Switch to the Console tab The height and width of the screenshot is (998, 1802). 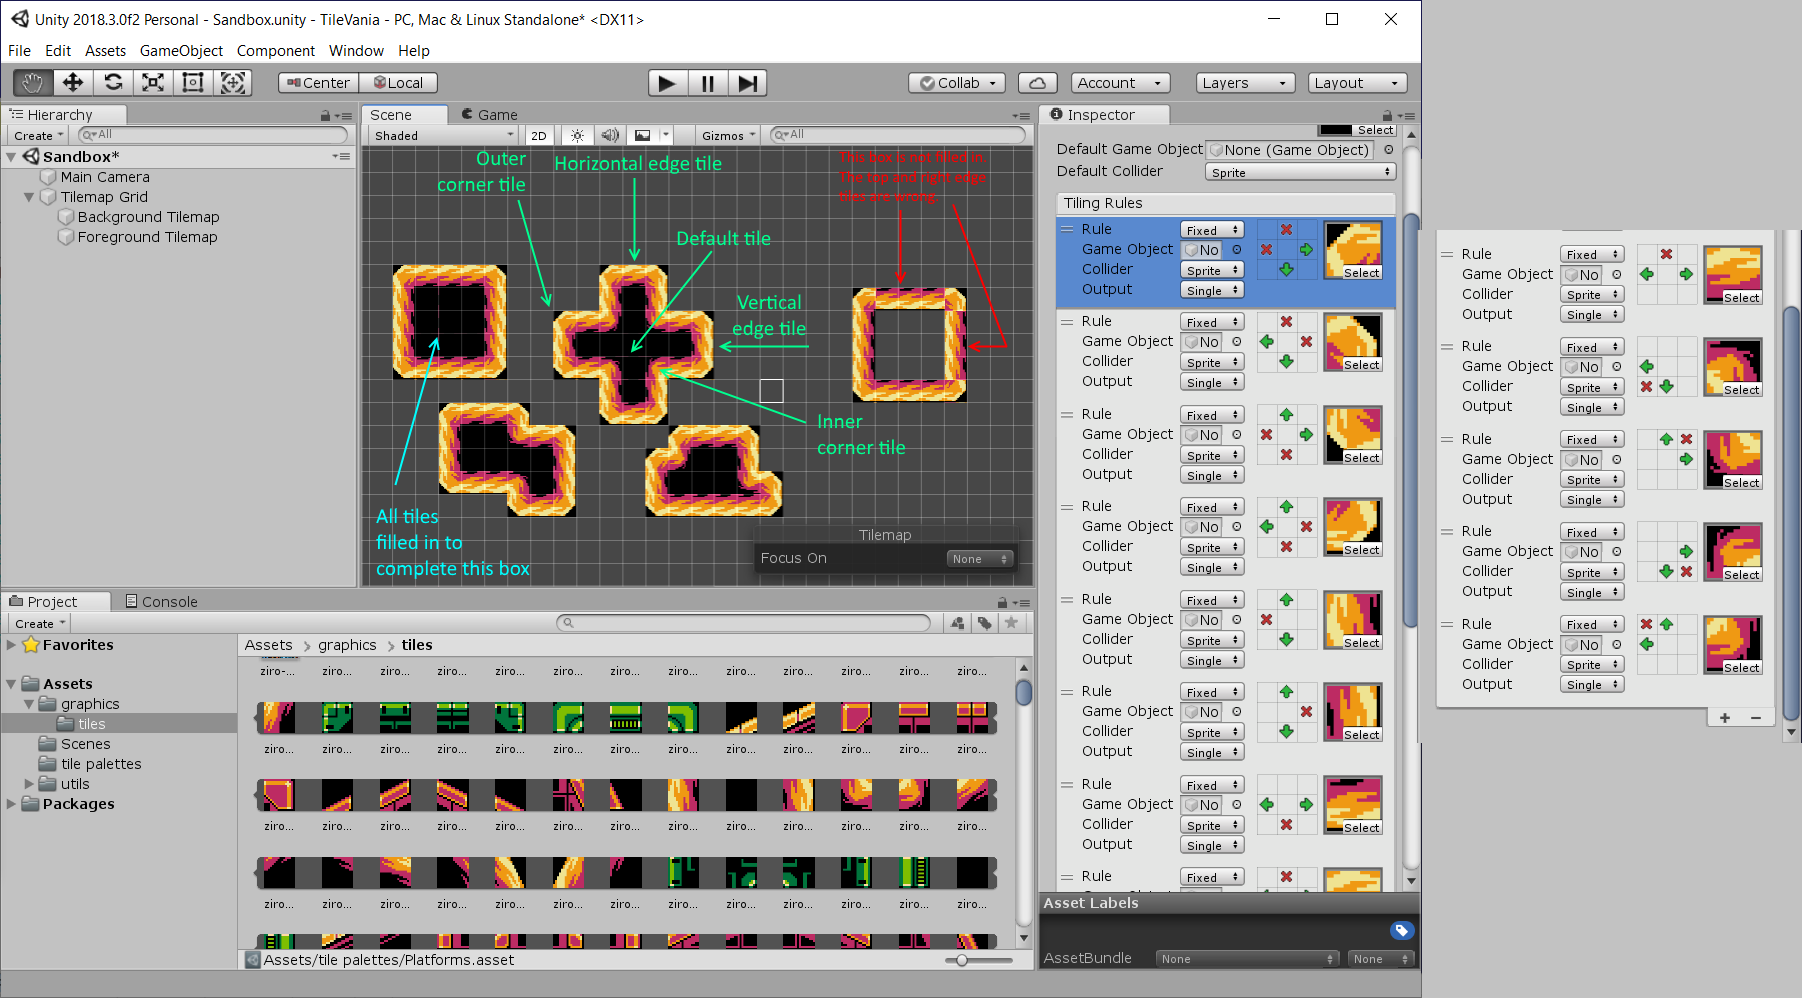click(x=161, y=602)
